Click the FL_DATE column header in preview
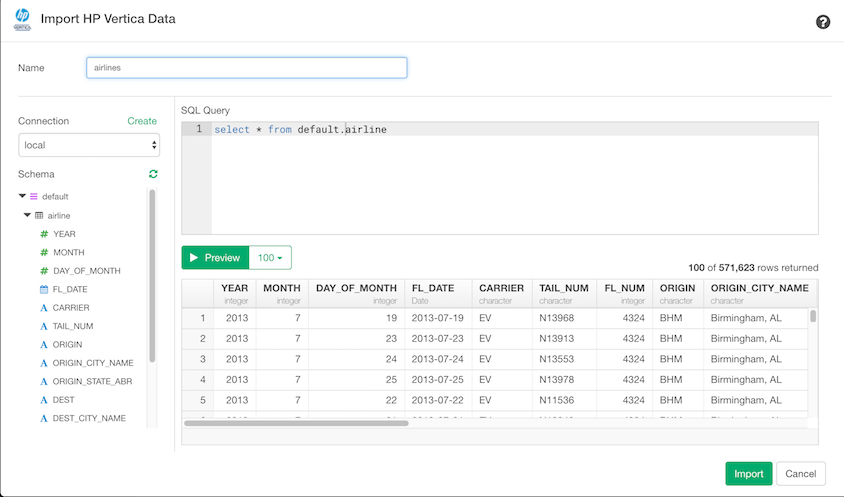Viewport: 844px width, 497px height. coord(438,293)
